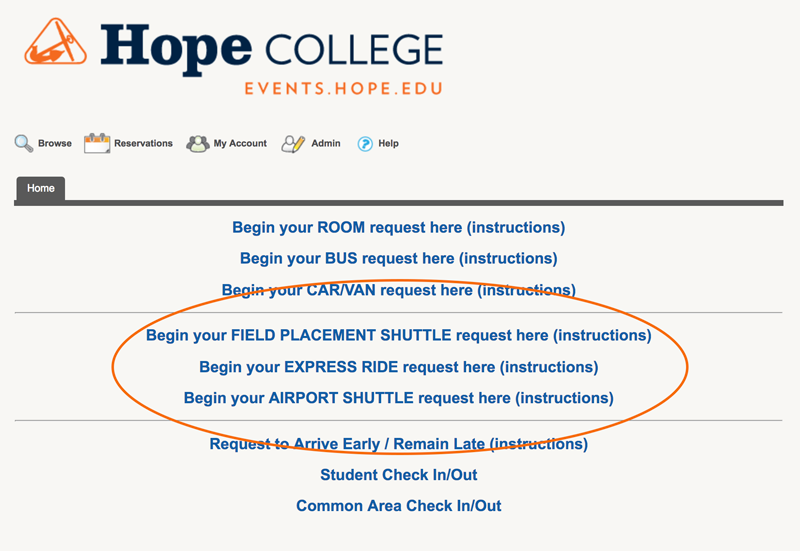Begin your ROOM request link

click(398, 227)
